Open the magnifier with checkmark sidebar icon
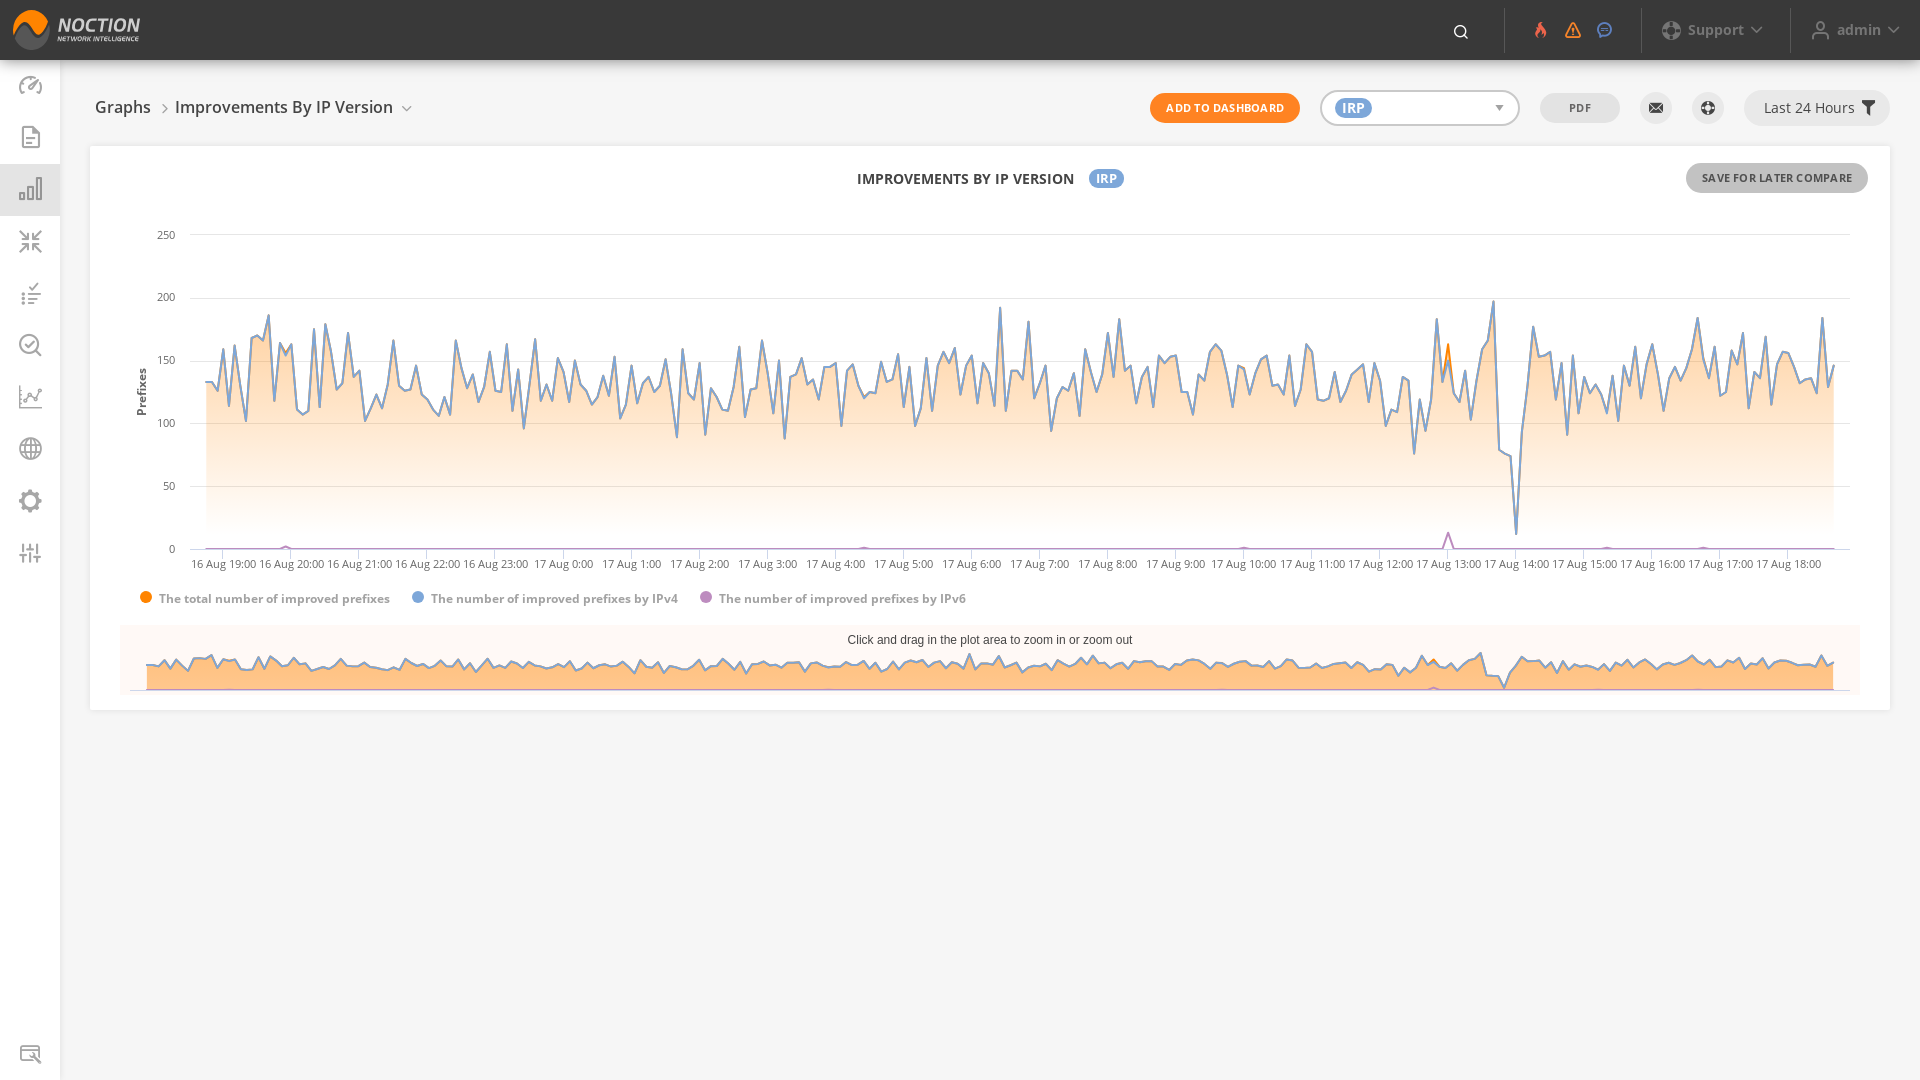 [x=30, y=345]
